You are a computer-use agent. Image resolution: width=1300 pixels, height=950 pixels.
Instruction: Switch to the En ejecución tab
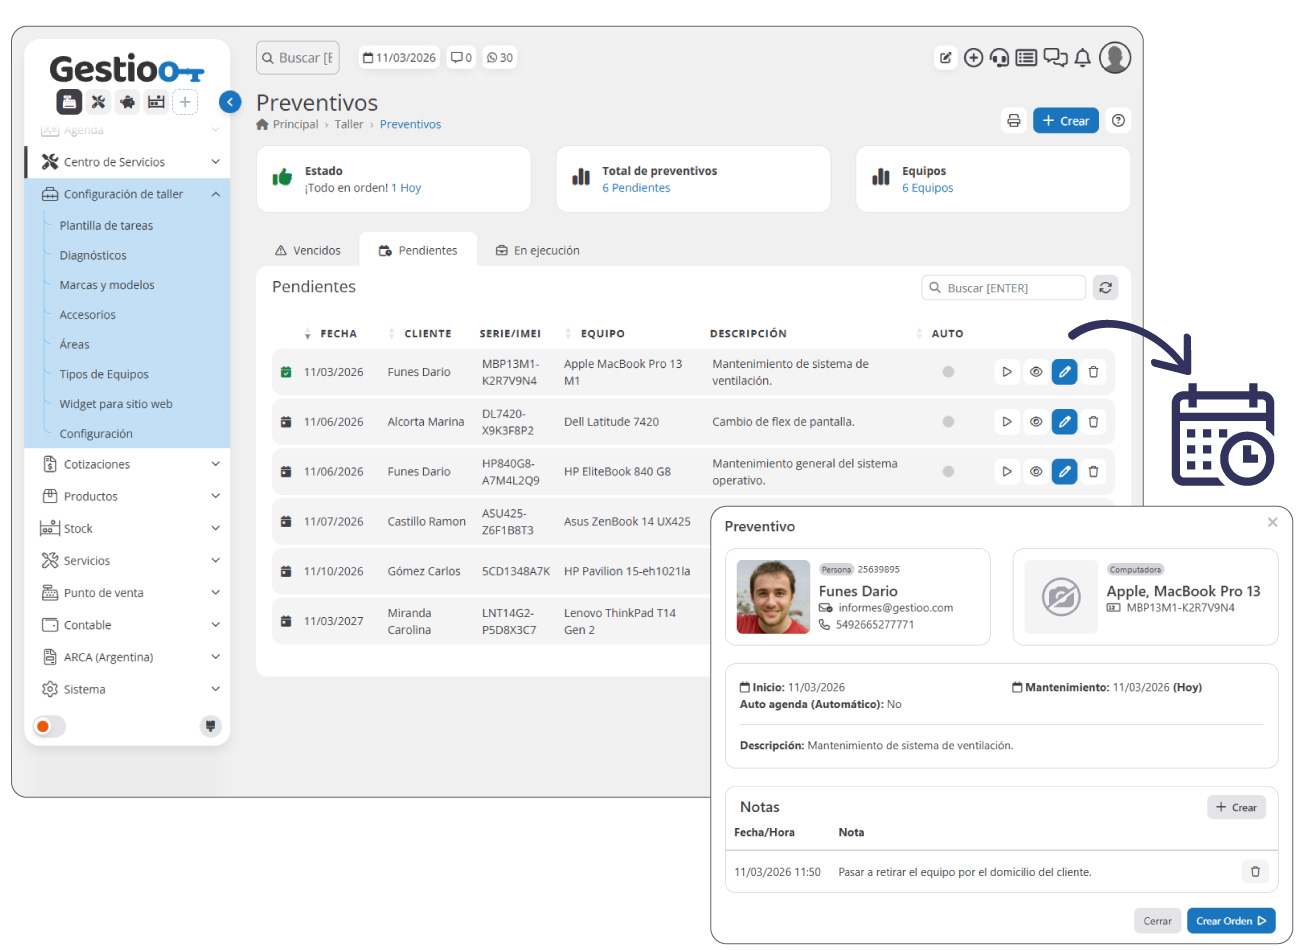538,251
